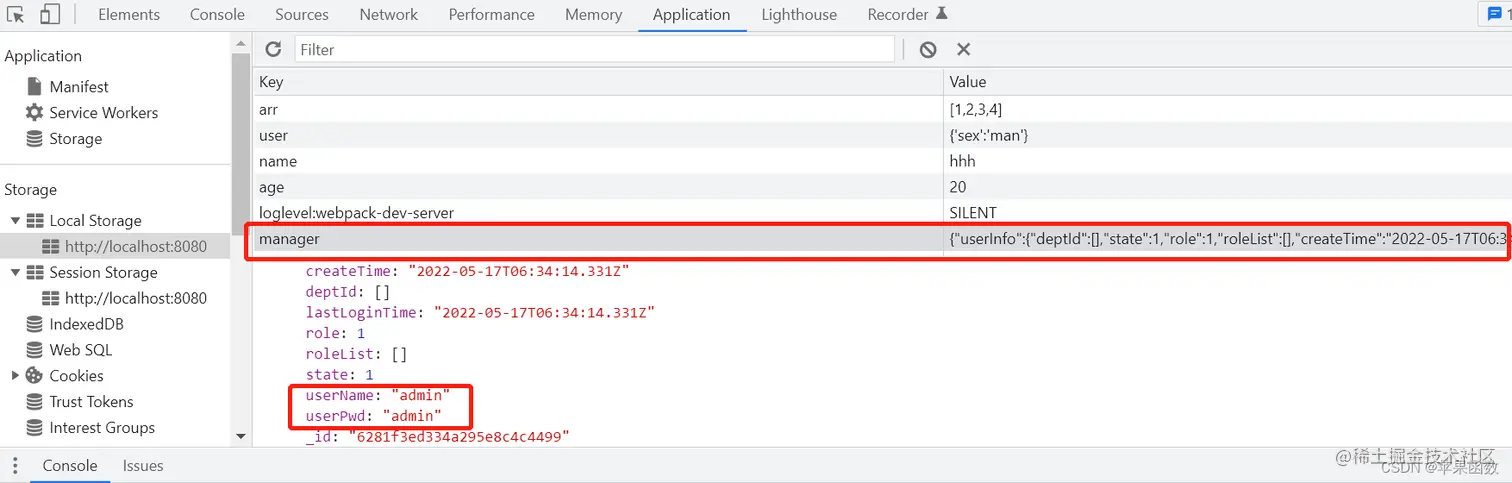This screenshot has width=1512, height=483.
Task: Click the createTime property in preview
Action: (468, 271)
